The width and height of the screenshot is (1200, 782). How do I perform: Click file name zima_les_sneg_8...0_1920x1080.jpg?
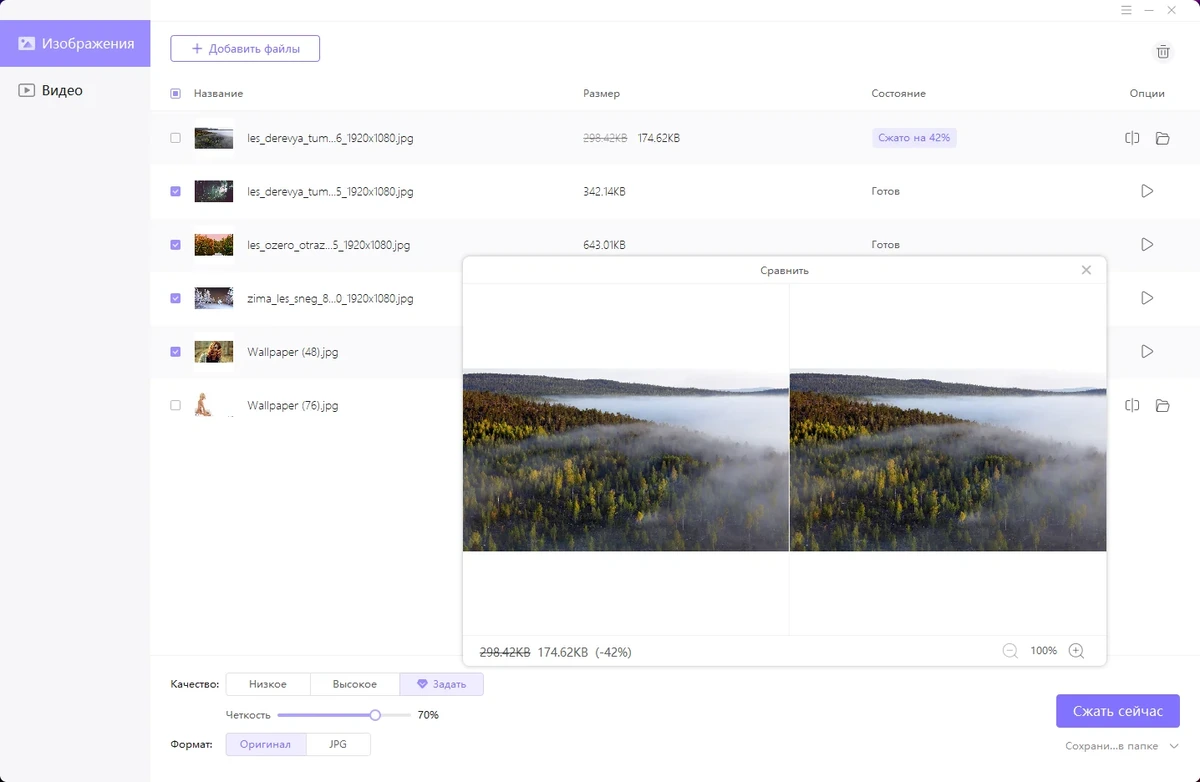pos(330,298)
